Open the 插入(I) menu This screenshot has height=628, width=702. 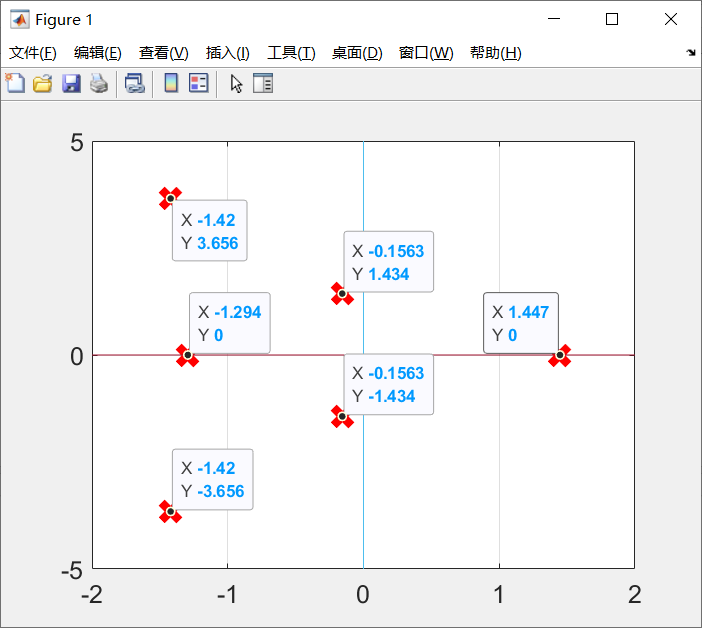(x=227, y=53)
